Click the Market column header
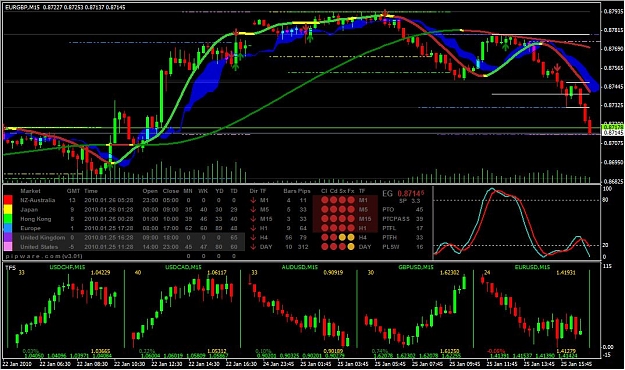This screenshot has height=370, width=625. pyautogui.click(x=30, y=191)
